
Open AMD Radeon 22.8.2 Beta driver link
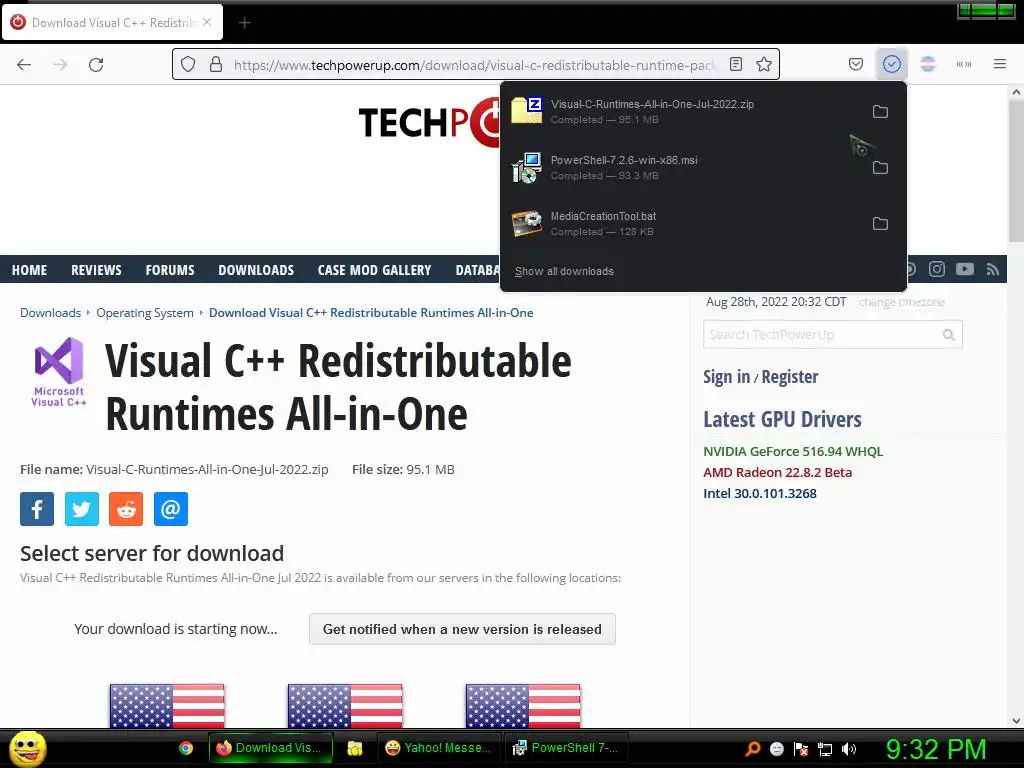tap(777, 472)
